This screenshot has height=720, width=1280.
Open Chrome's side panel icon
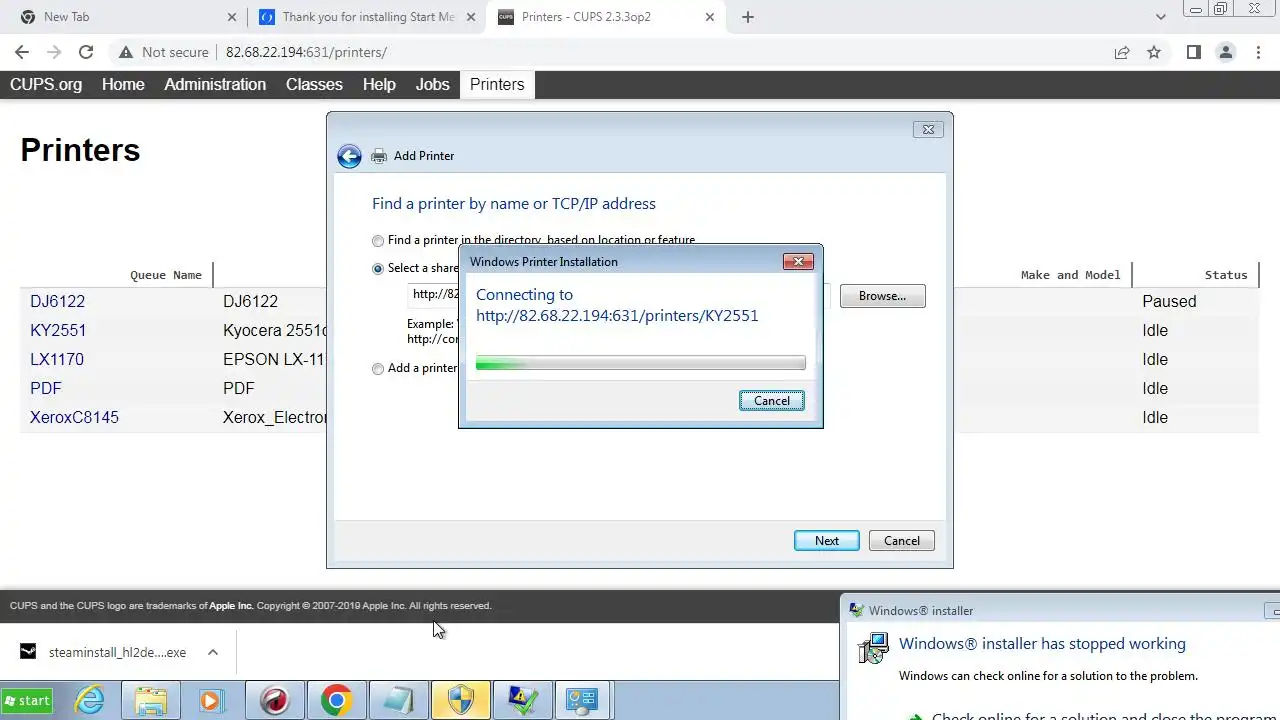click(1193, 52)
